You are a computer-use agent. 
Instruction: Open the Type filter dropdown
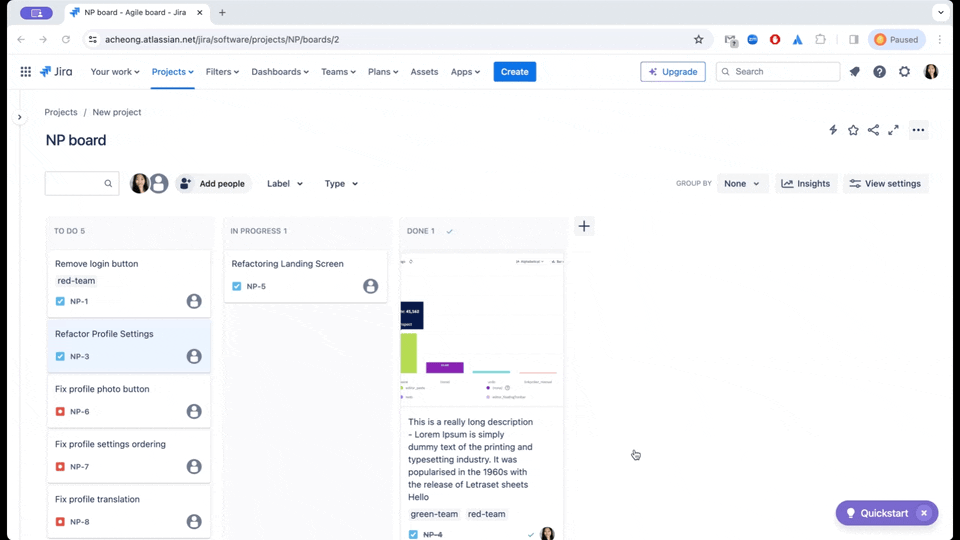point(341,184)
